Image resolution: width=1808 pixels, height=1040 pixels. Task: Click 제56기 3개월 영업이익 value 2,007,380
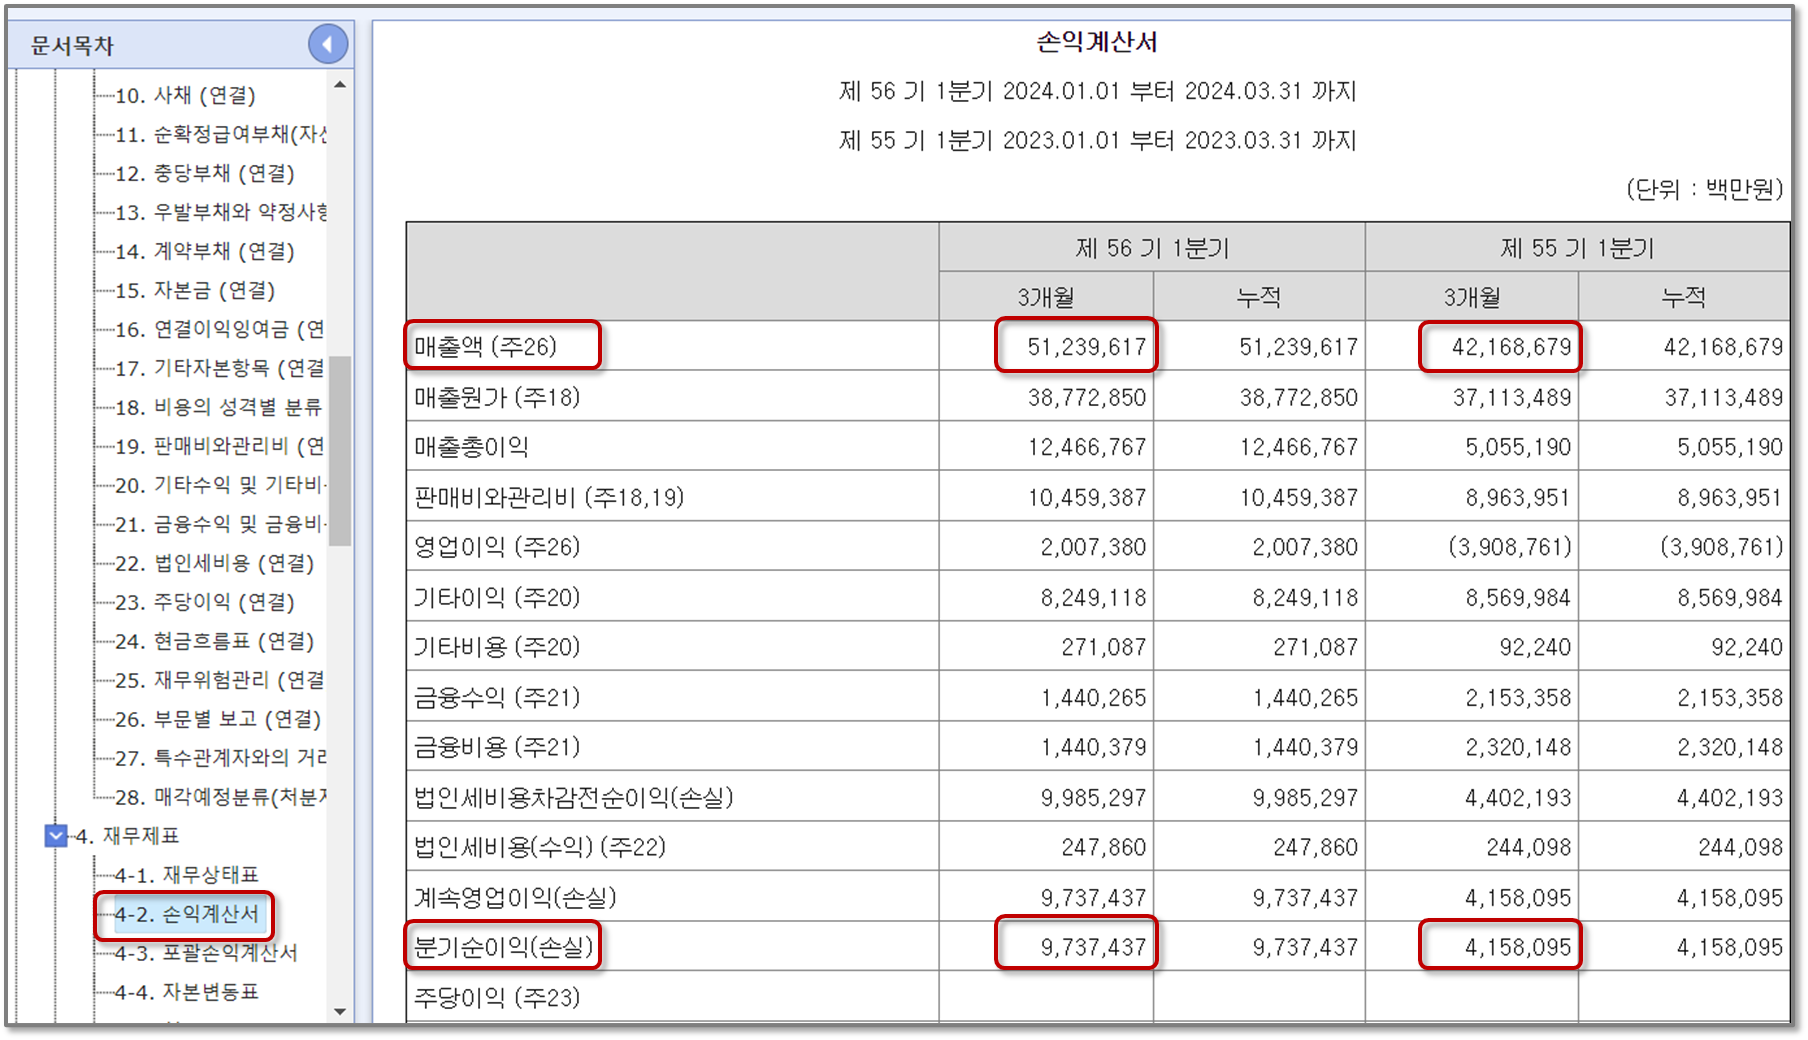(x=1093, y=547)
